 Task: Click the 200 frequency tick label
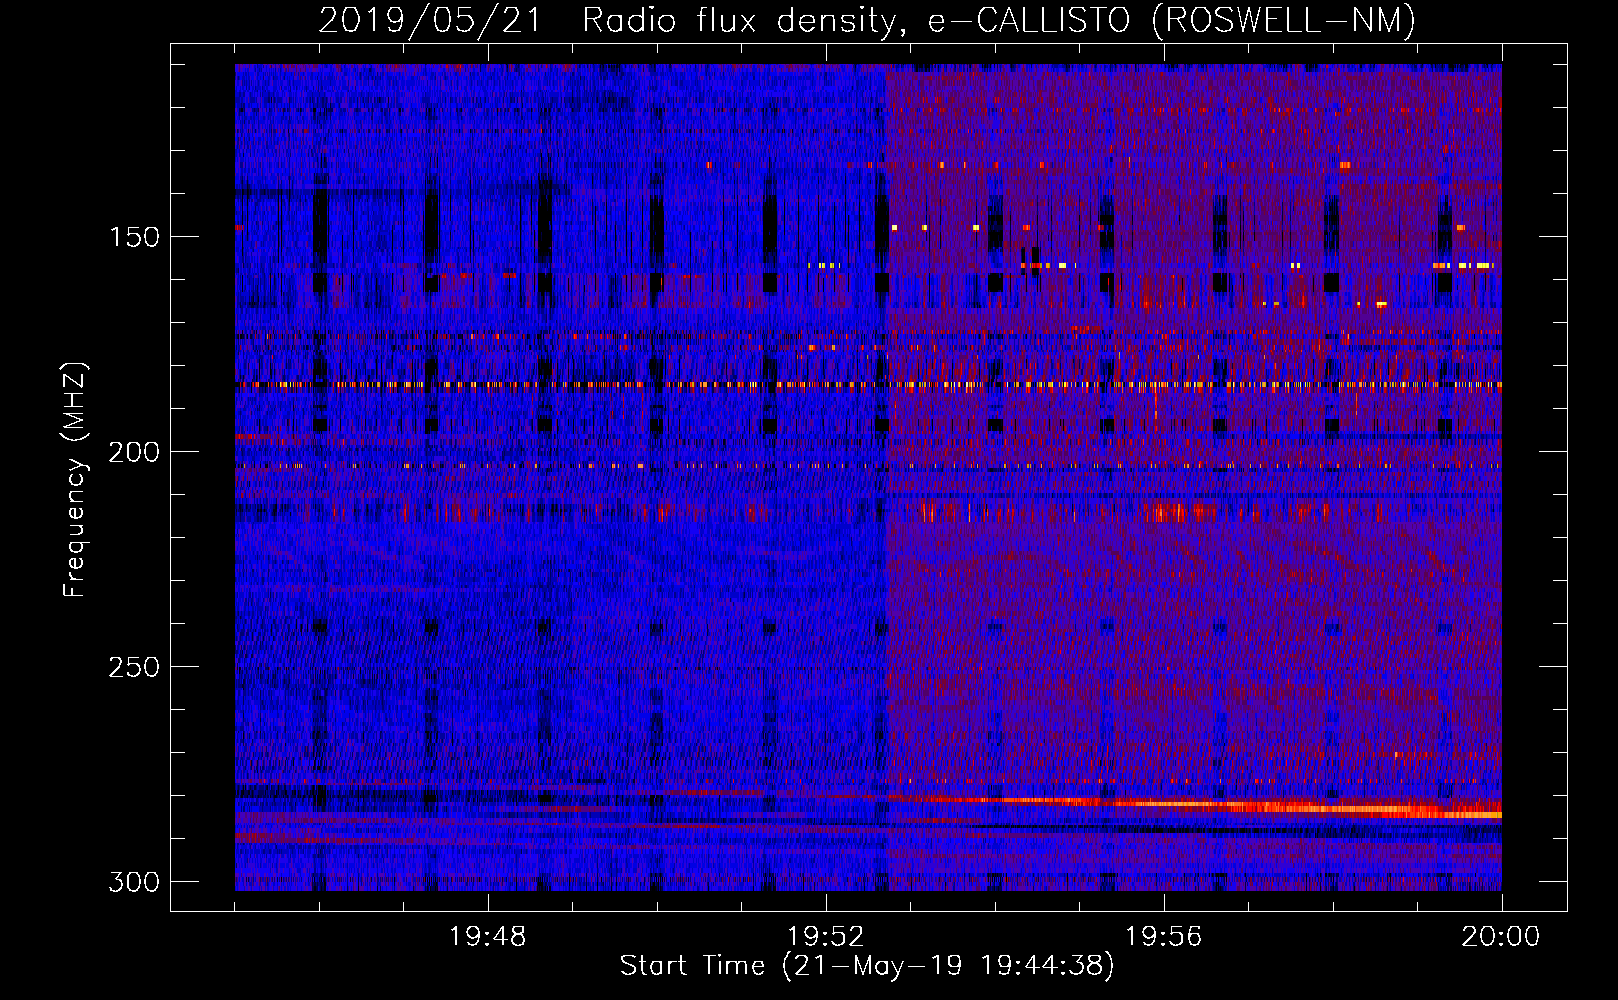[134, 452]
